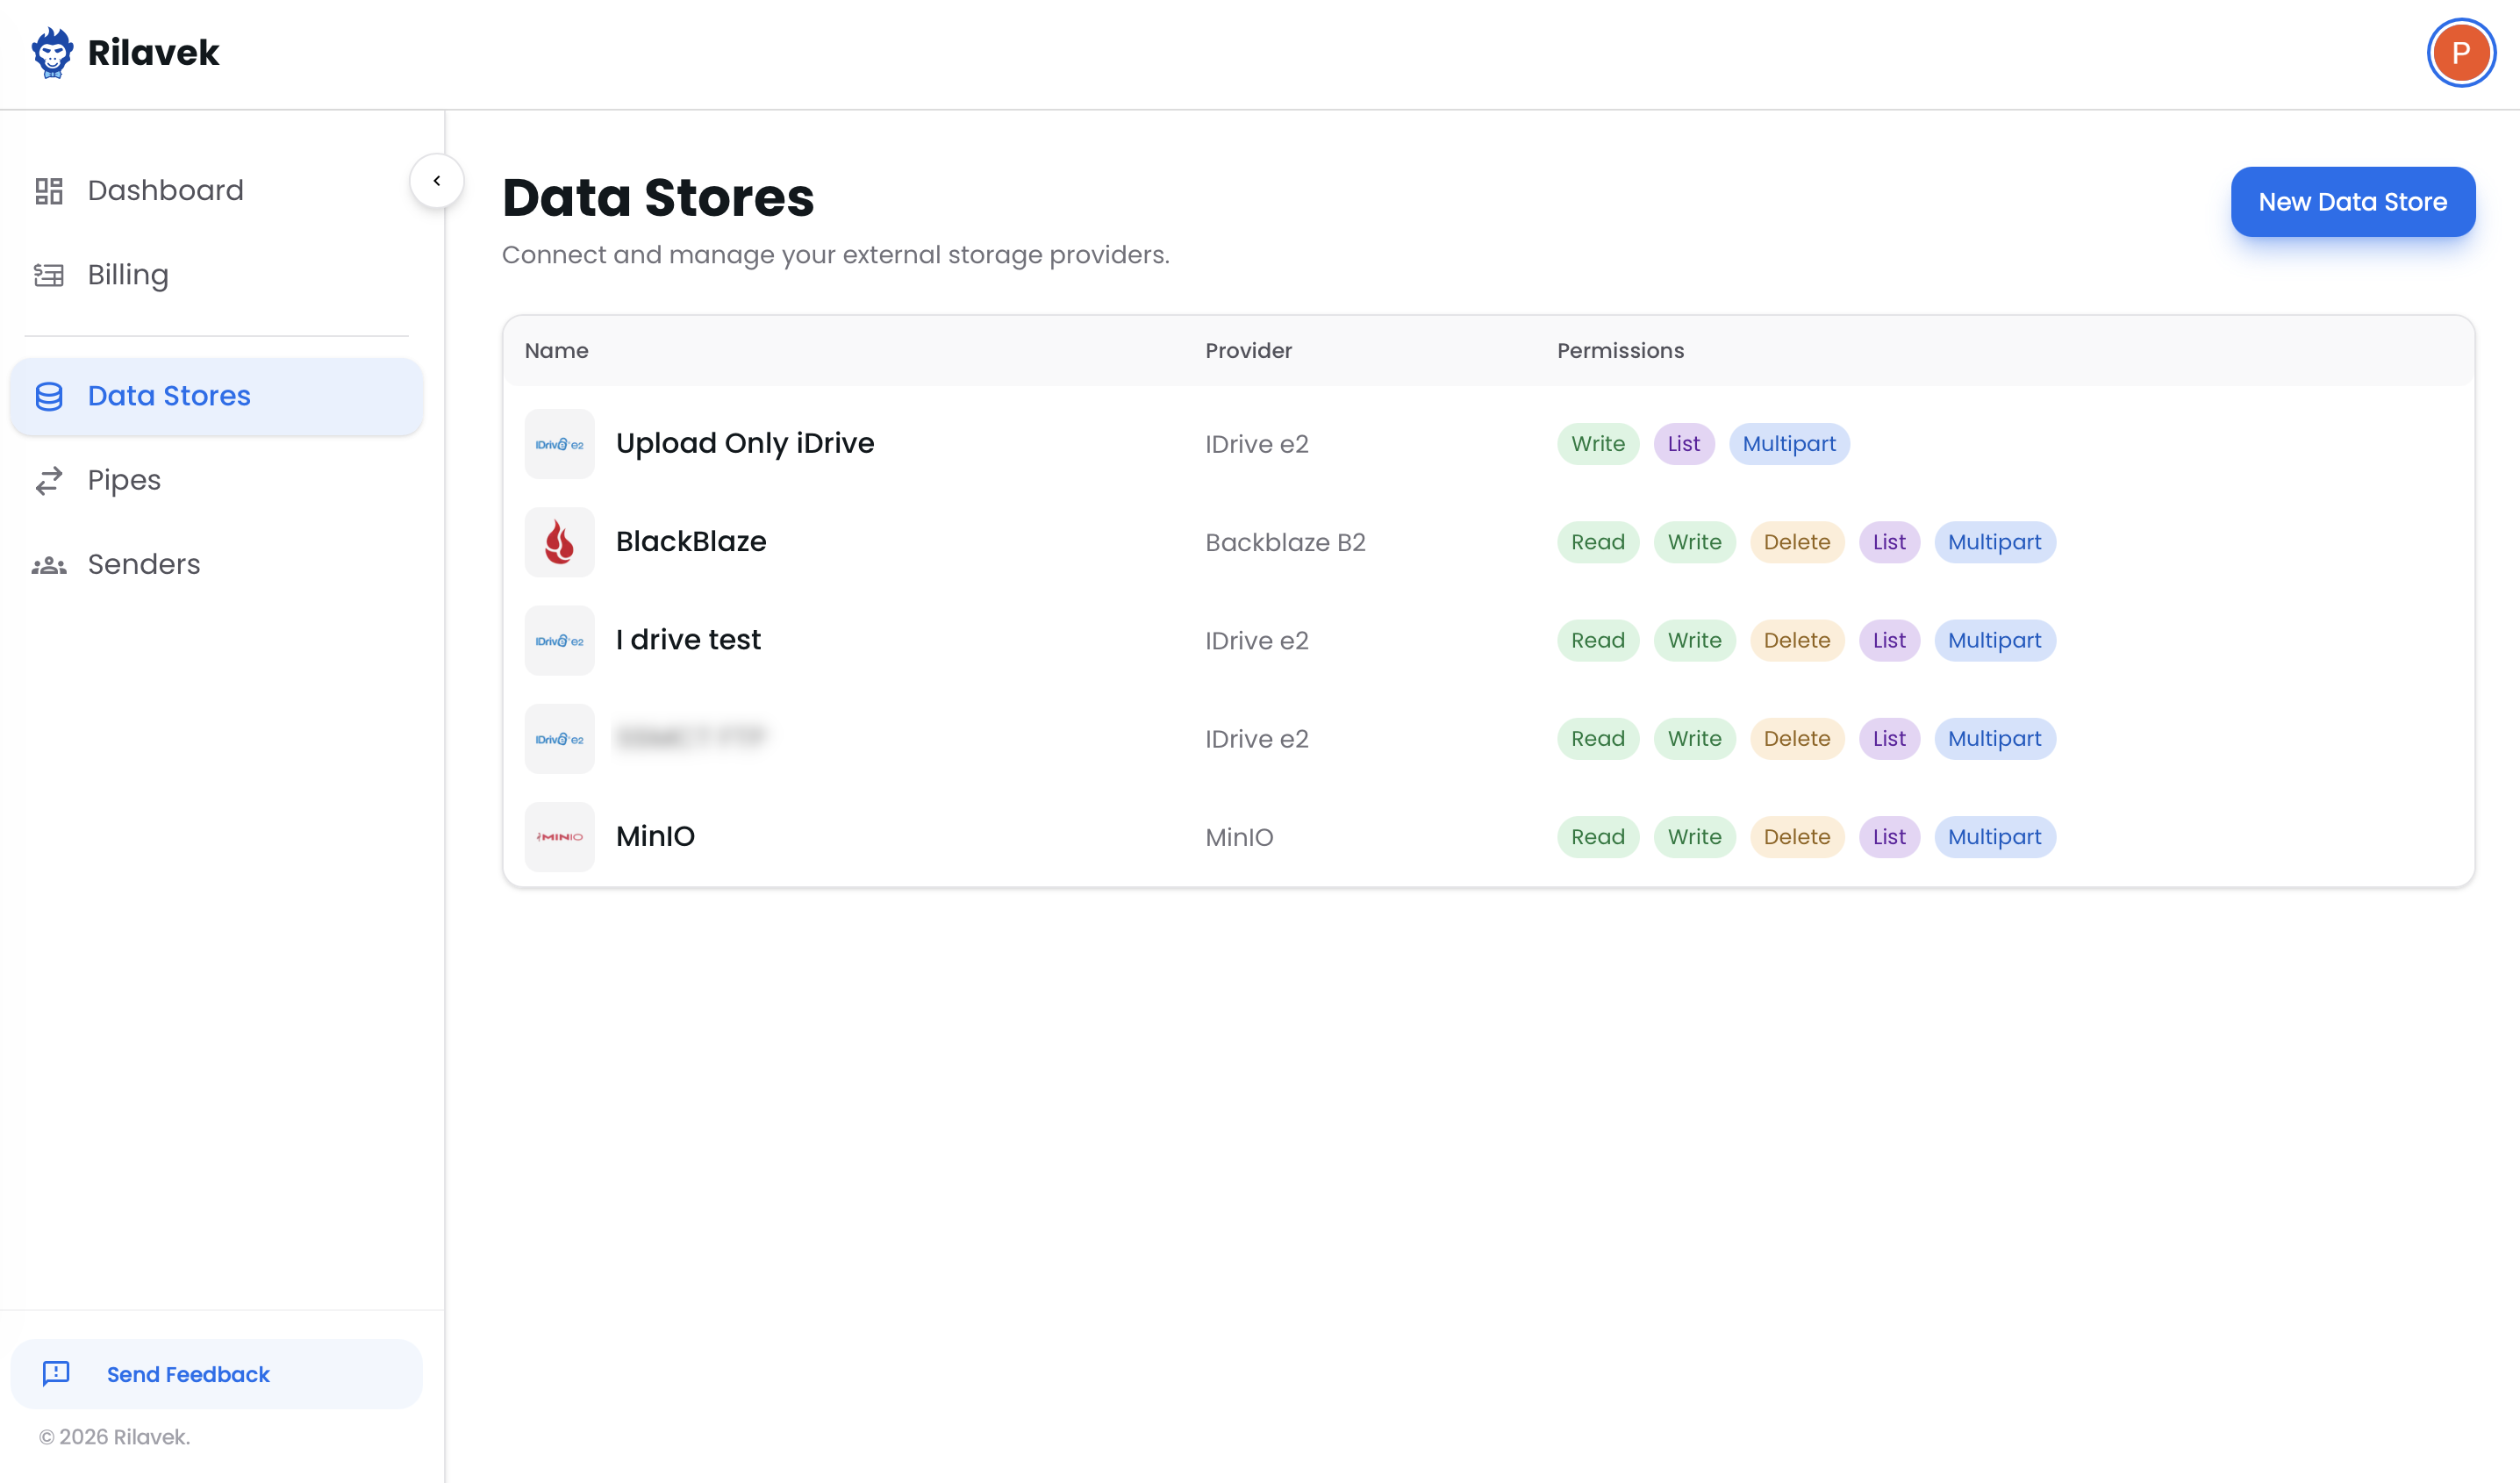The width and height of the screenshot is (2520, 1483).
Task: Open the Upload Only iDrive store
Action: tap(744, 443)
